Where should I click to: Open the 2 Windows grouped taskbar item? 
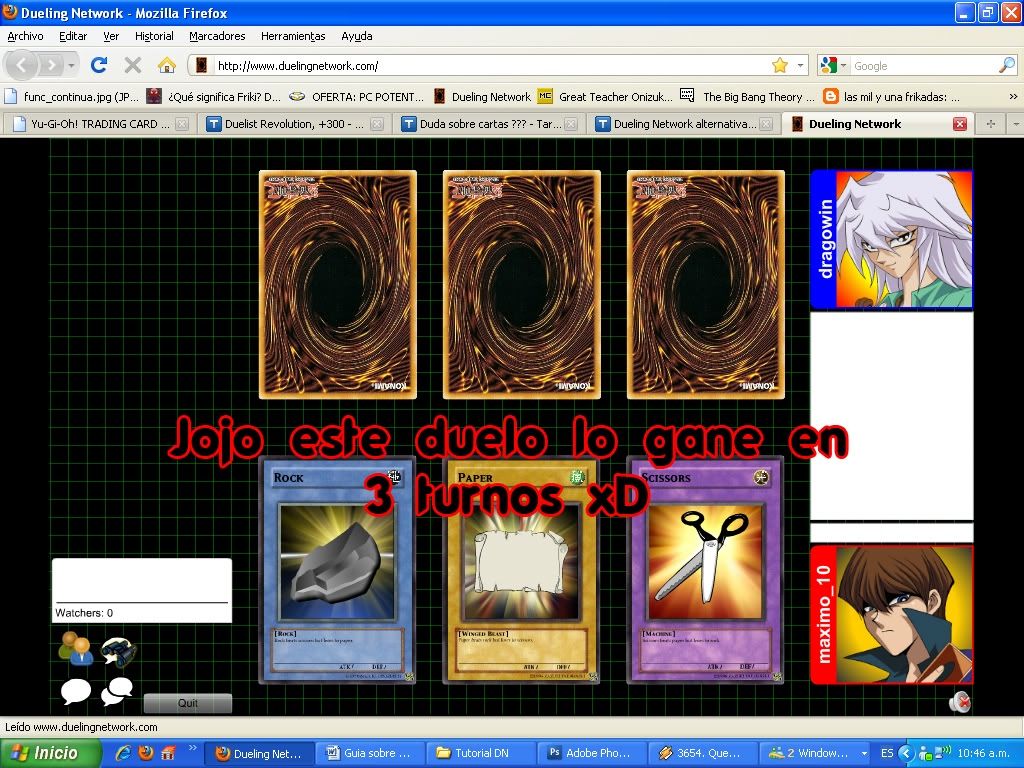816,753
